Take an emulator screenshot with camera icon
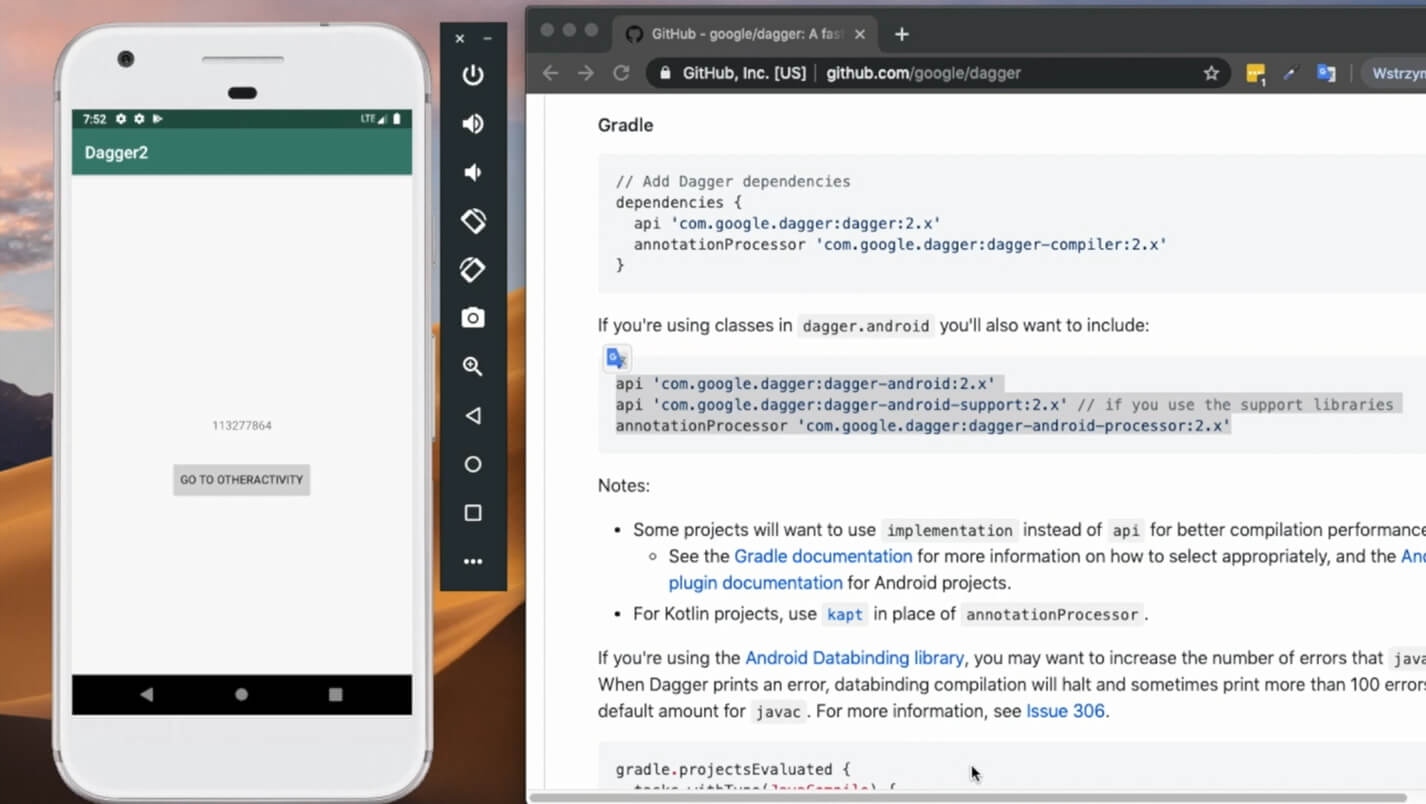The image size is (1426, 804). click(473, 318)
